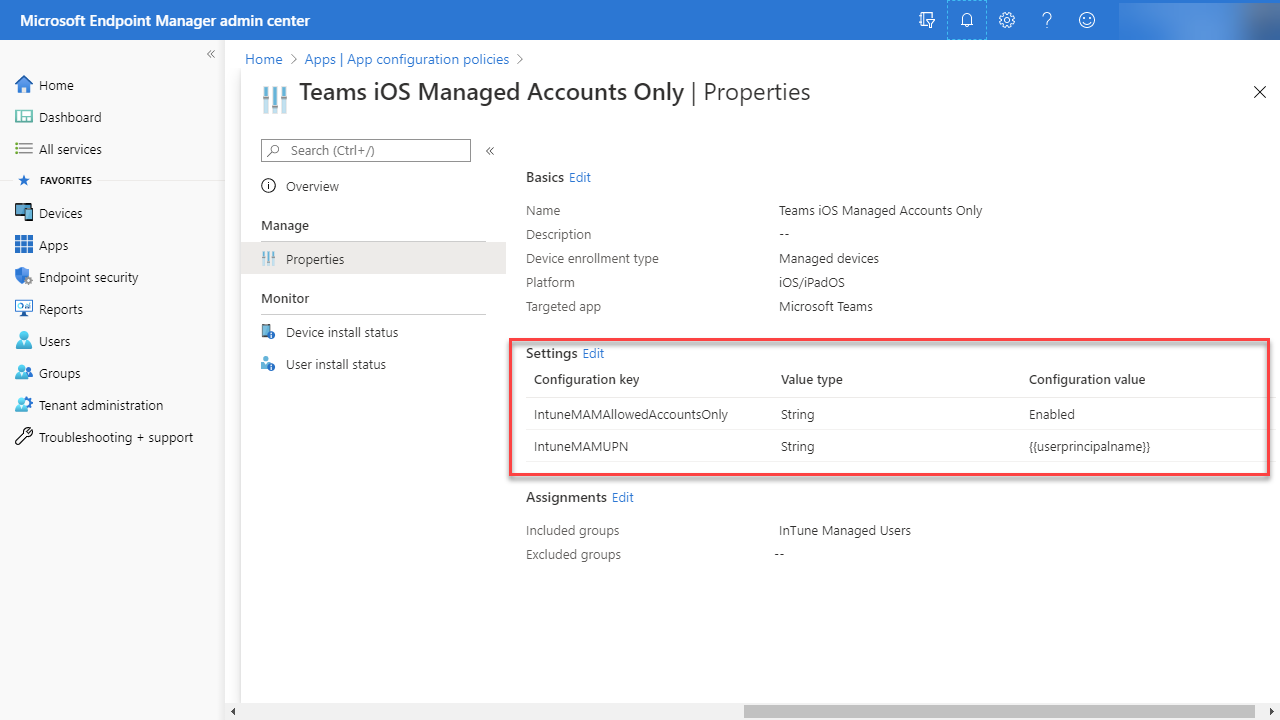
Task: Select the InTune Managed Users group text
Action: click(845, 530)
